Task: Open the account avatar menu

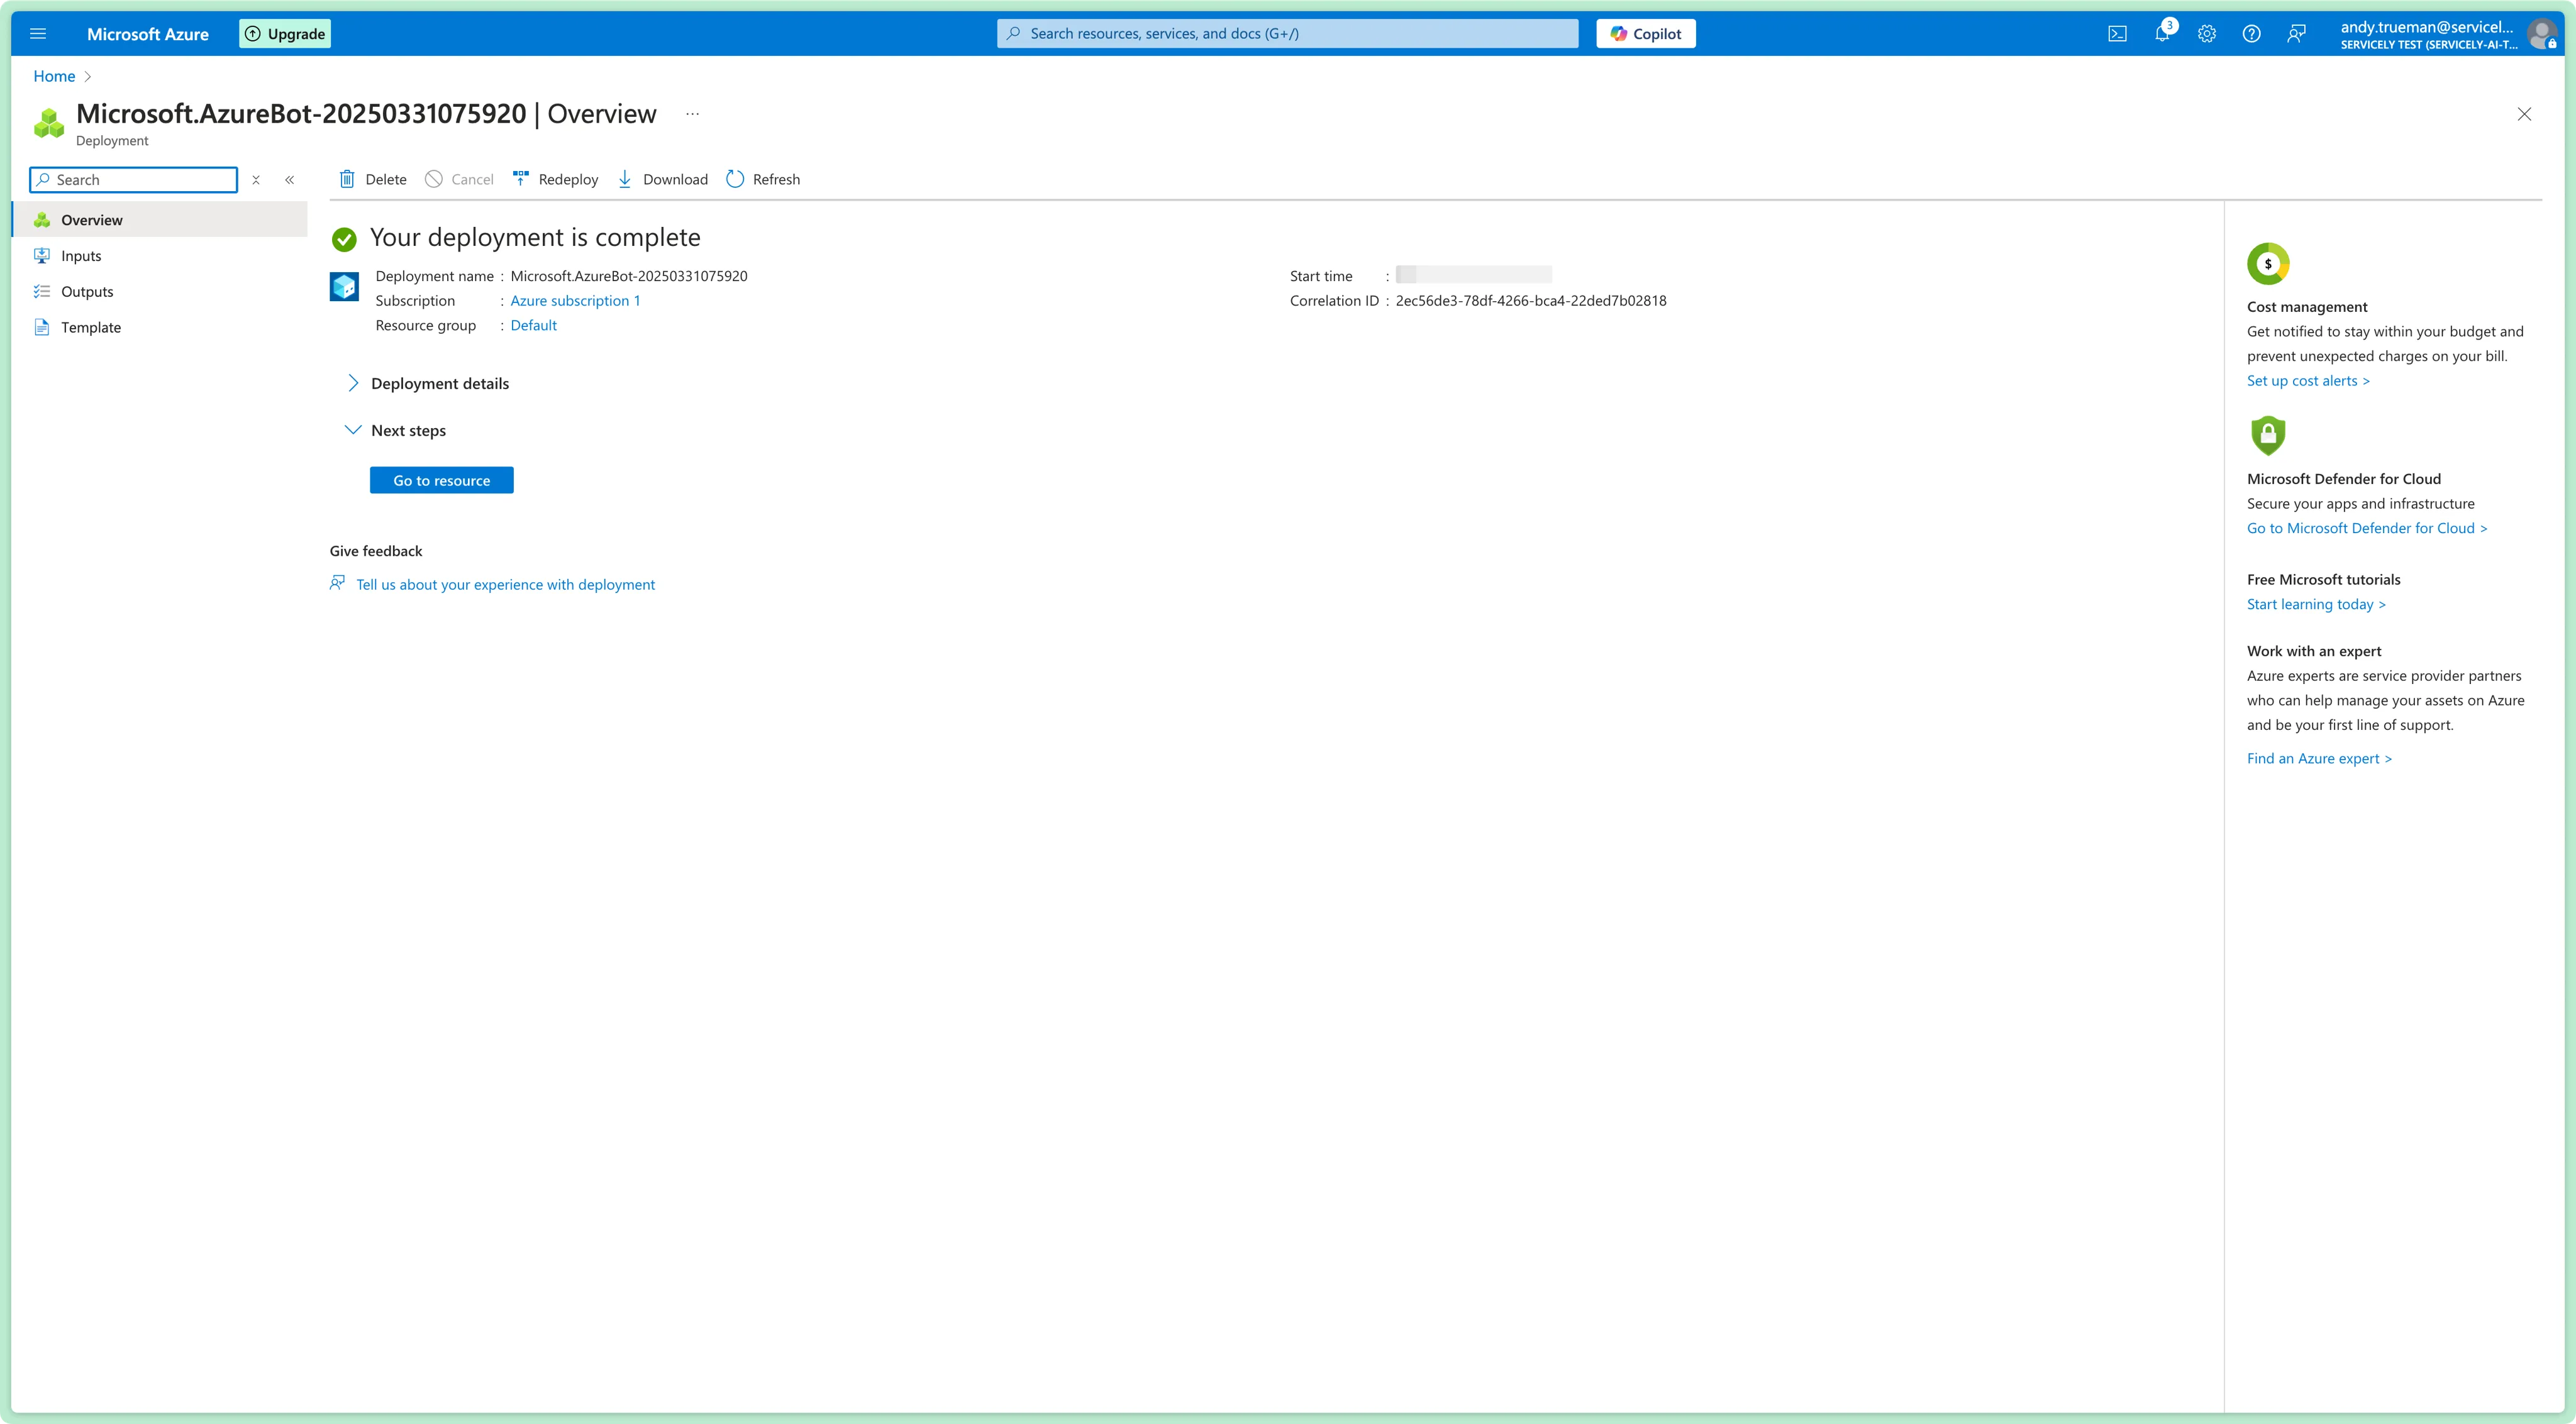Action: [x=2542, y=34]
